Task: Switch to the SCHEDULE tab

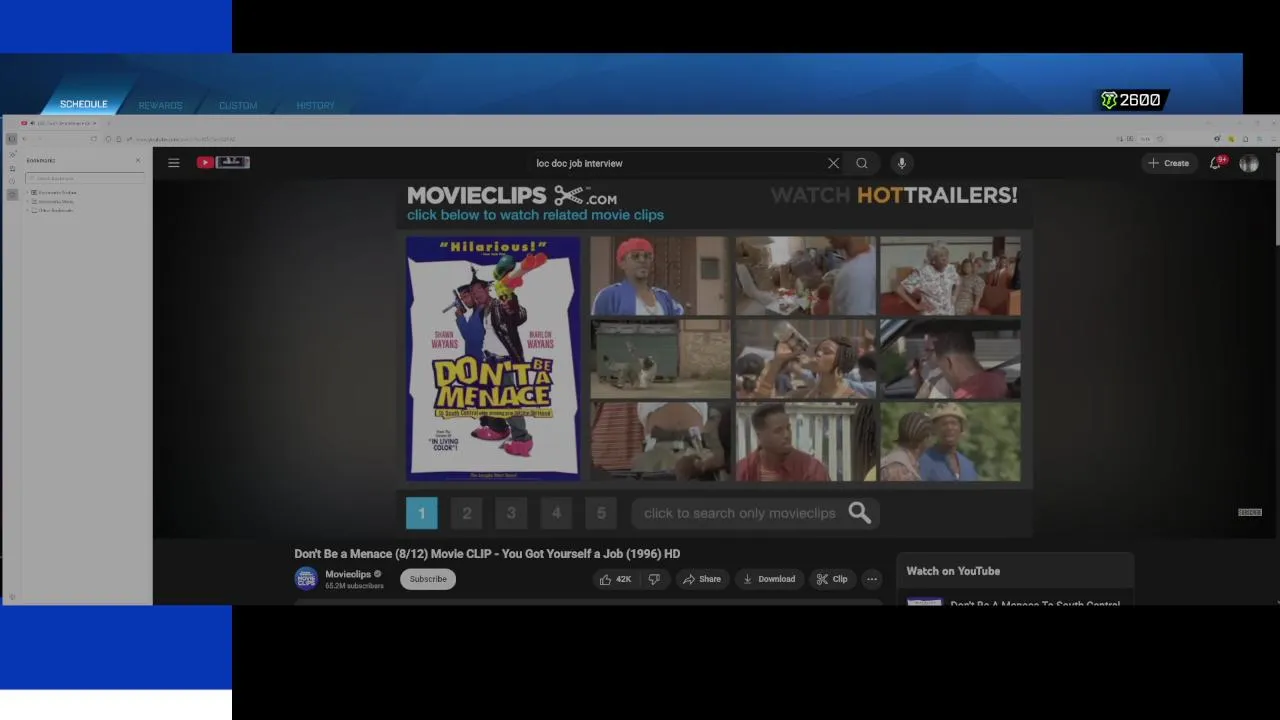Action: coord(83,104)
